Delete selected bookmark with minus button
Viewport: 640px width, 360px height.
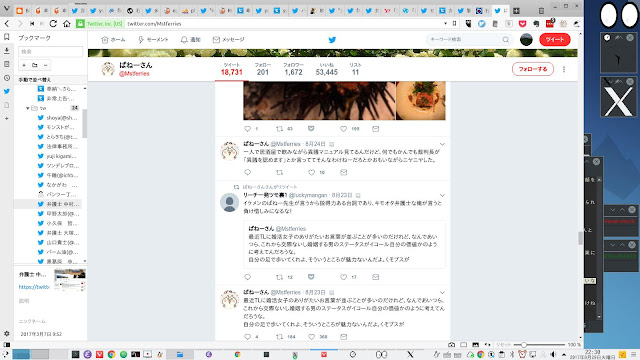(45, 65)
